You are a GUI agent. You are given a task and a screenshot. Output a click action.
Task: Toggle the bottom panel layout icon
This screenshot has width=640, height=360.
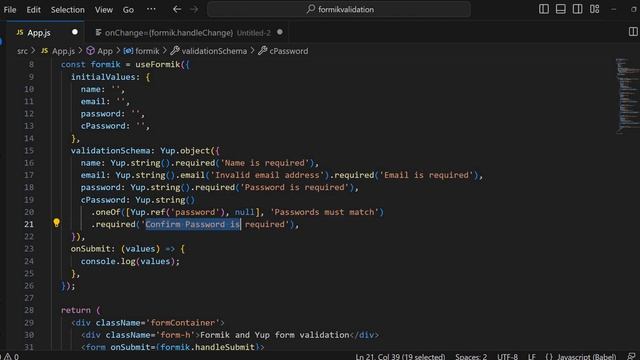tap(560, 9)
